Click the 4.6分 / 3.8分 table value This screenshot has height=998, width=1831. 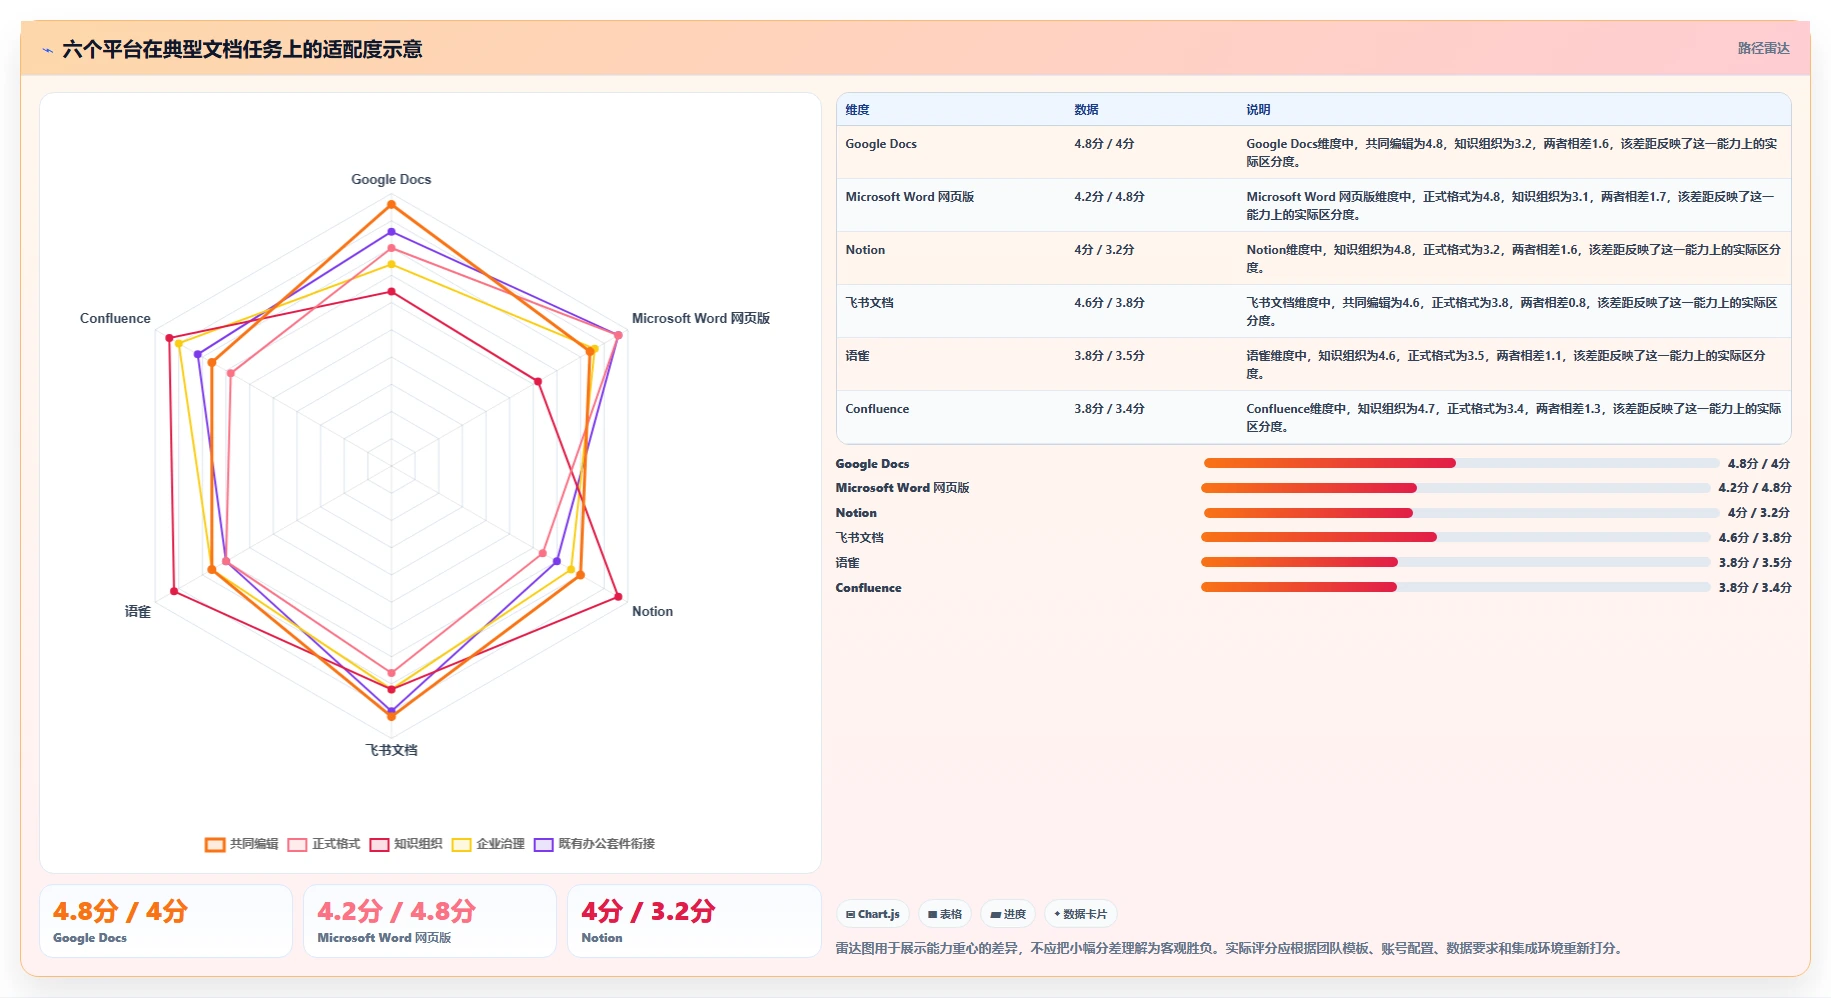point(1109,303)
